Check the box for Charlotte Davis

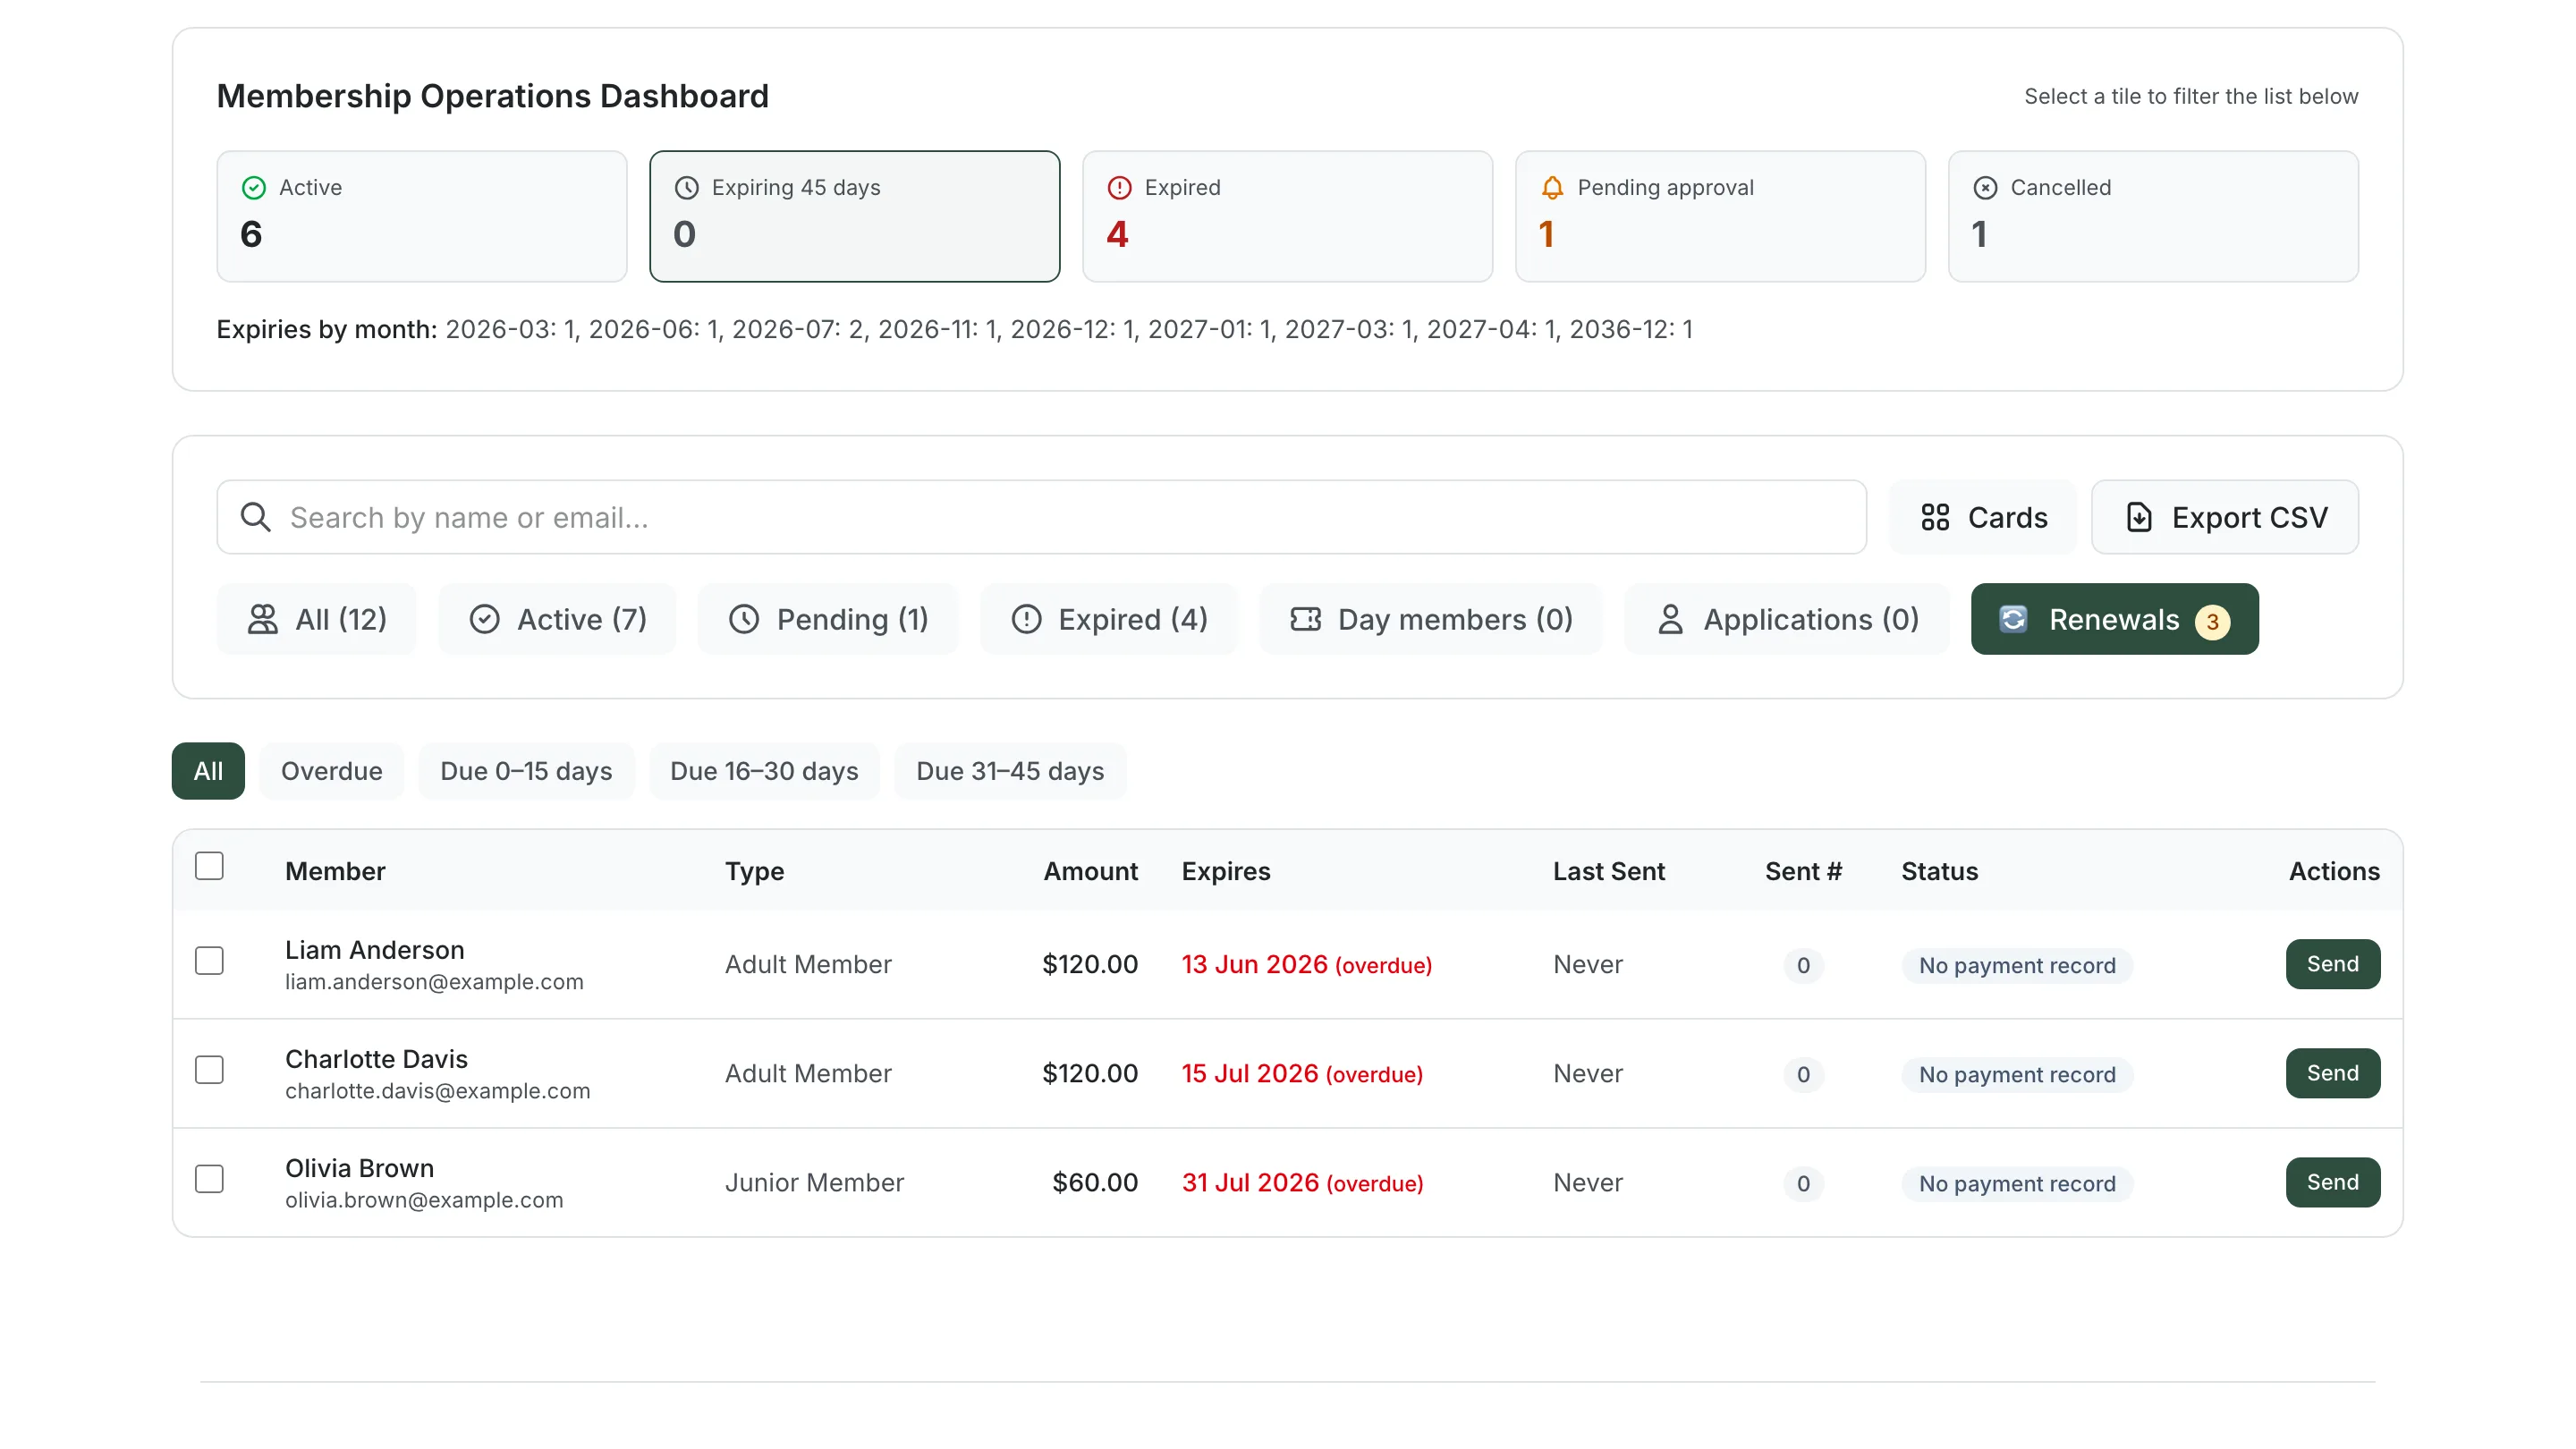pyautogui.click(x=209, y=1070)
